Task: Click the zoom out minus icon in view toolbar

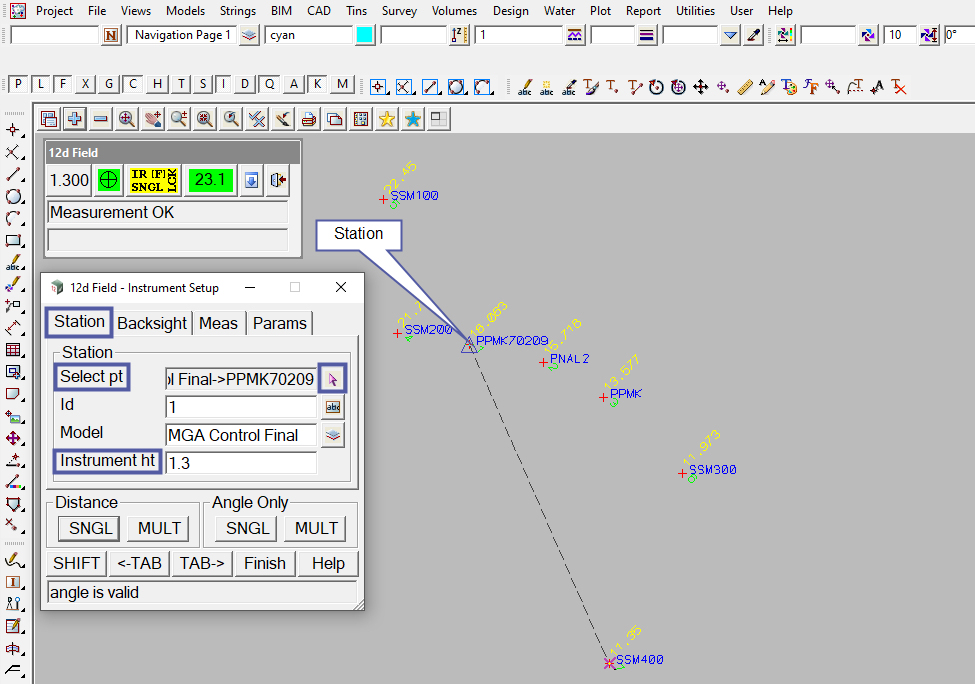Action: coord(101,120)
